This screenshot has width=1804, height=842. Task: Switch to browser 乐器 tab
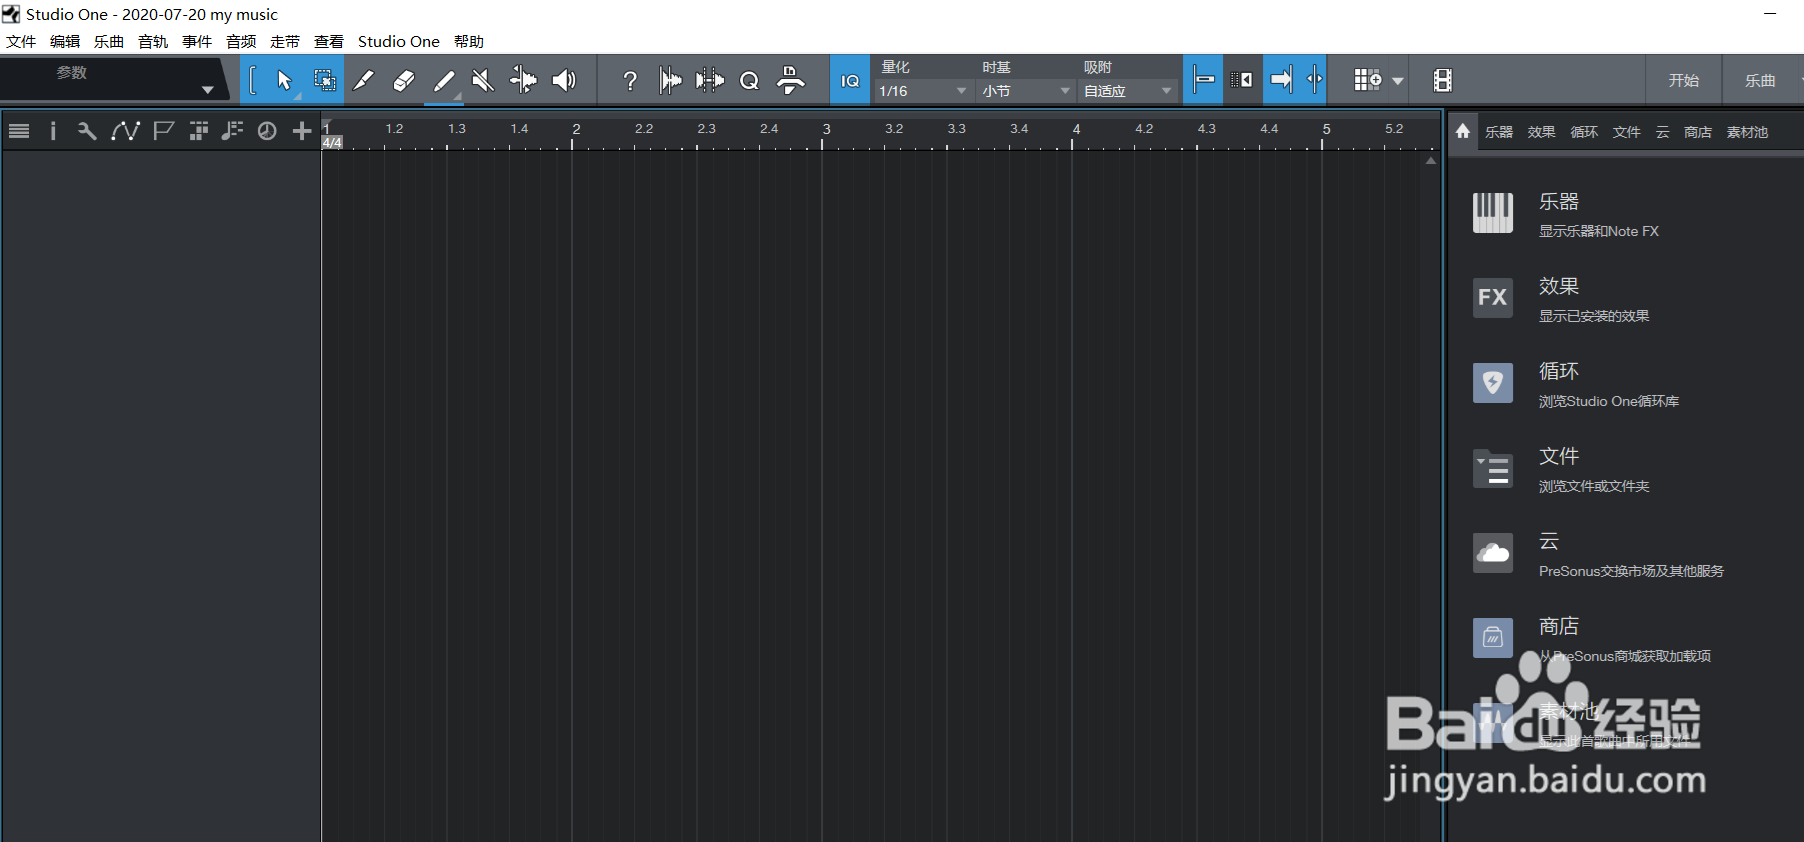click(1499, 132)
